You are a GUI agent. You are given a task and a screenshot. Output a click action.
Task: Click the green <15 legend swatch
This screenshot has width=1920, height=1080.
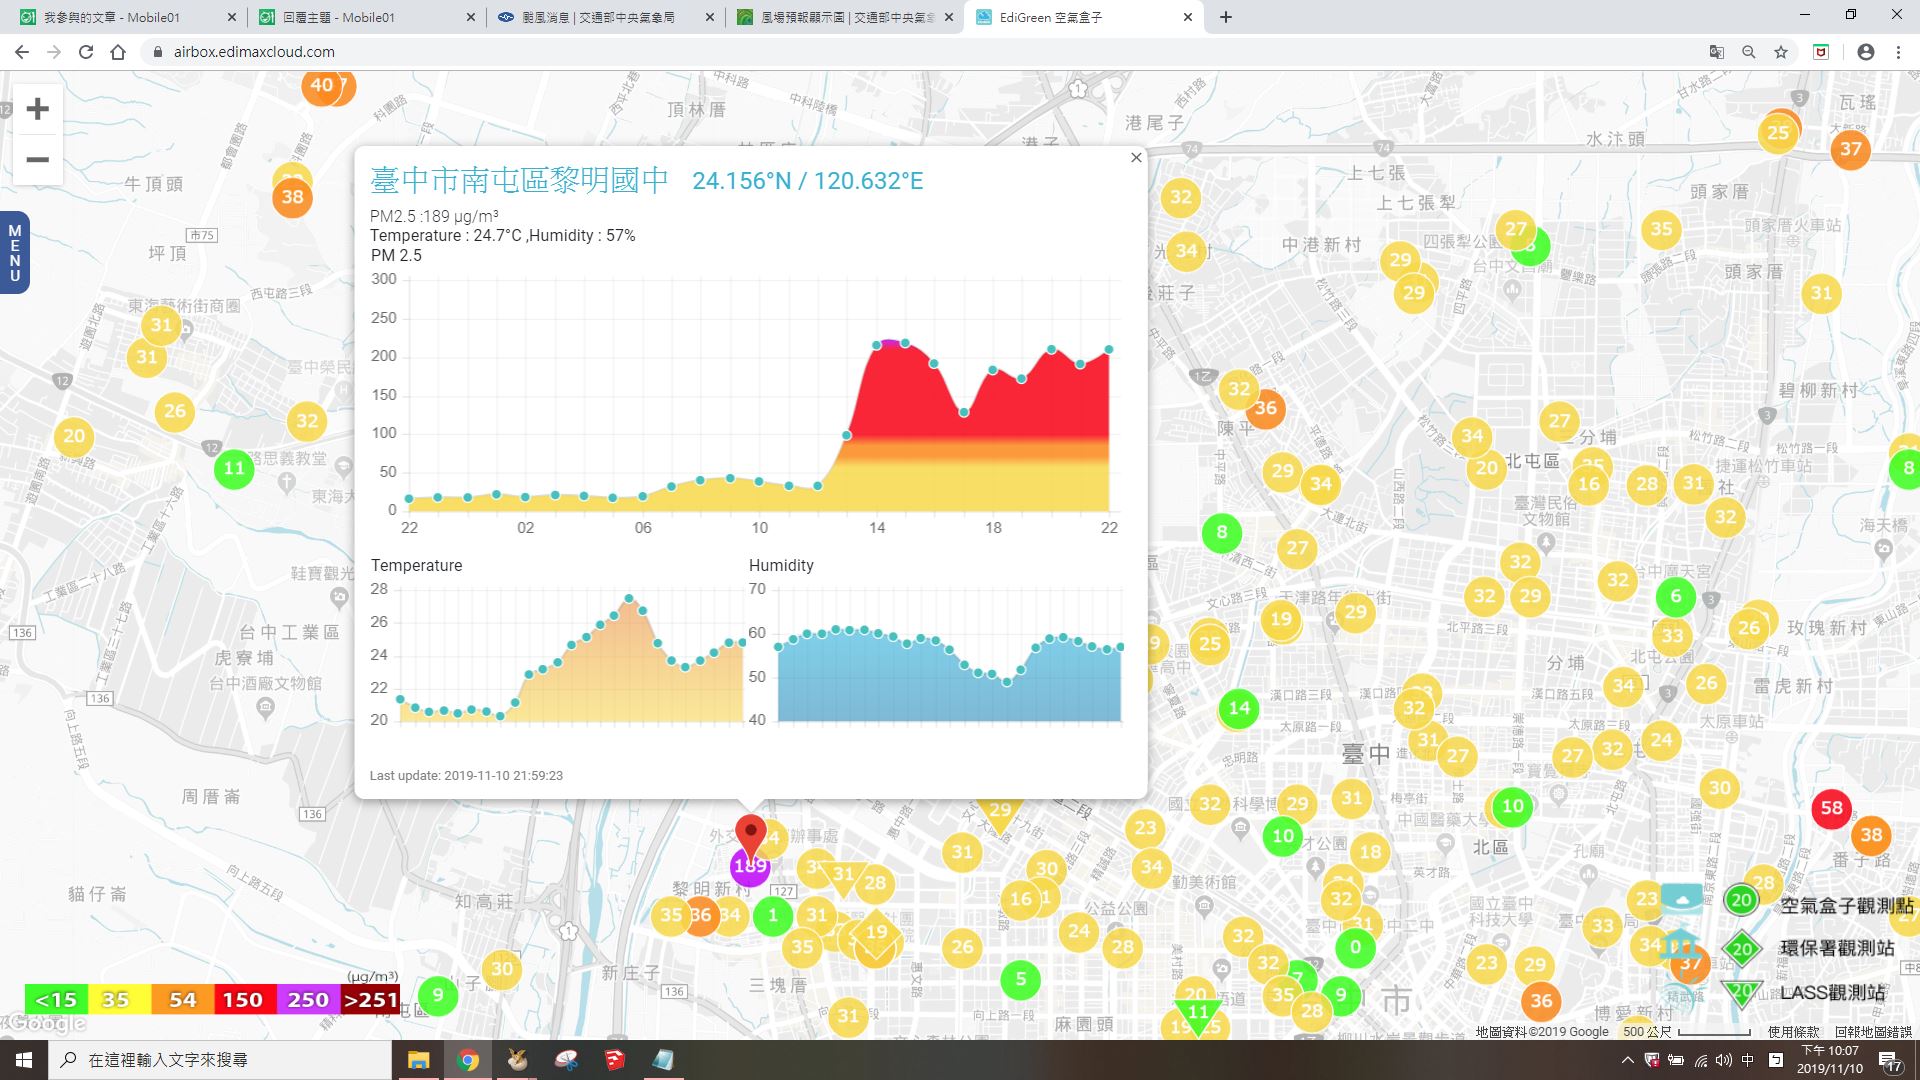click(x=56, y=999)
